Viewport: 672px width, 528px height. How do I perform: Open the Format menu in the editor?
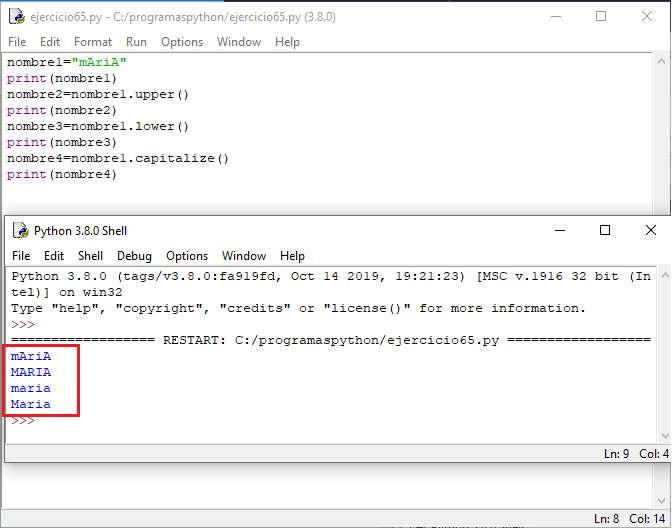click(x=93, y=42)
